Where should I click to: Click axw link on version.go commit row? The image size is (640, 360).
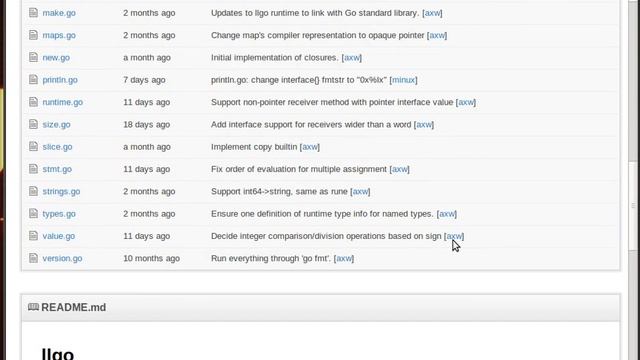[x=344, y=258]
